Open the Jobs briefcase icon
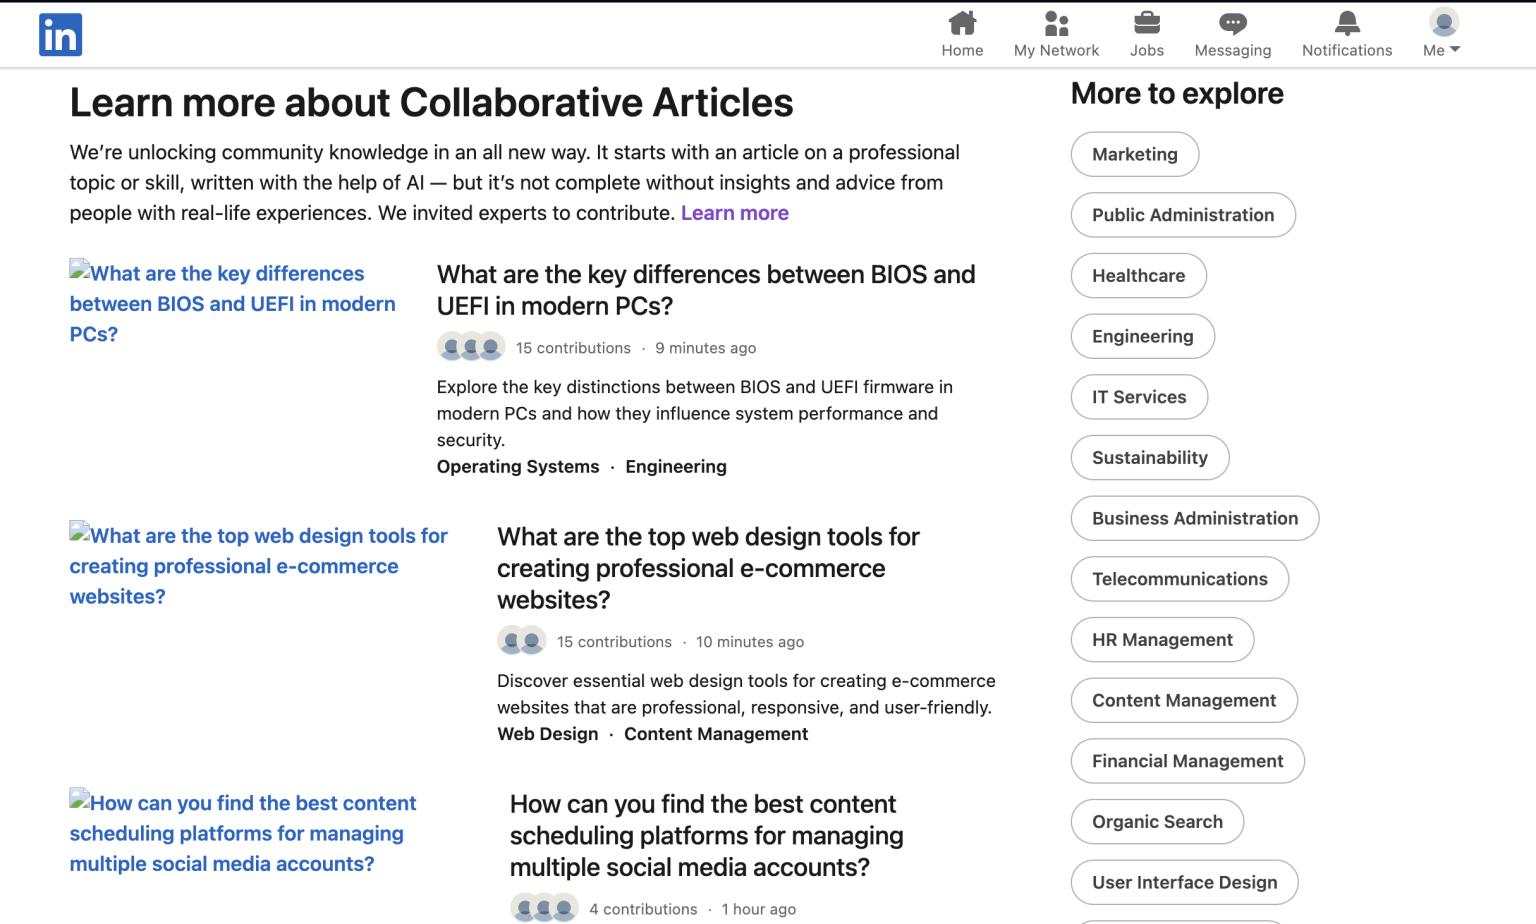 (x=1146, y=23)
